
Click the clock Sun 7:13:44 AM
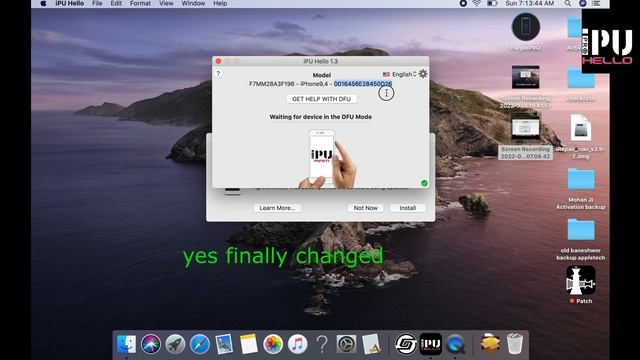530,3
